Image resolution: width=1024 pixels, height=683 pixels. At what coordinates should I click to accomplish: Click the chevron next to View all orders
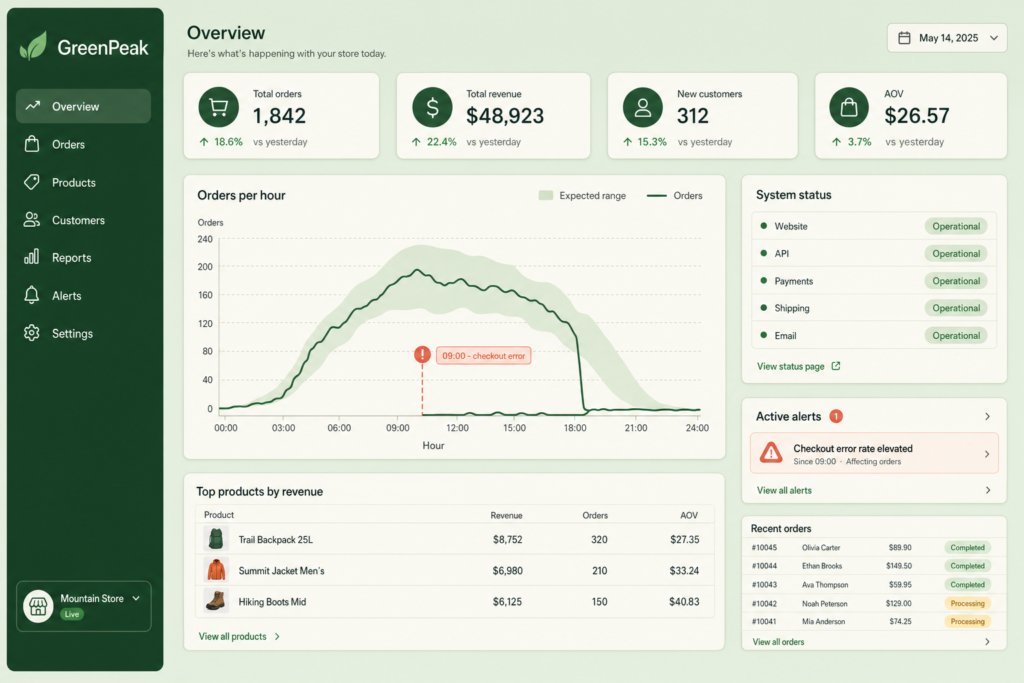pos(987,642)
